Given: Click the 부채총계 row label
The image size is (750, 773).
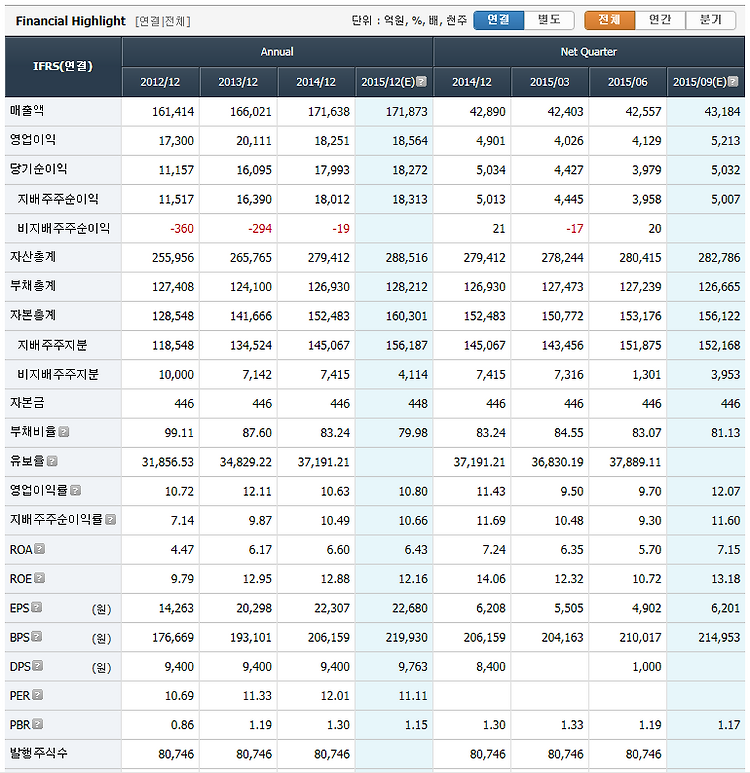Looking at the screenshot, I should 33,285.
